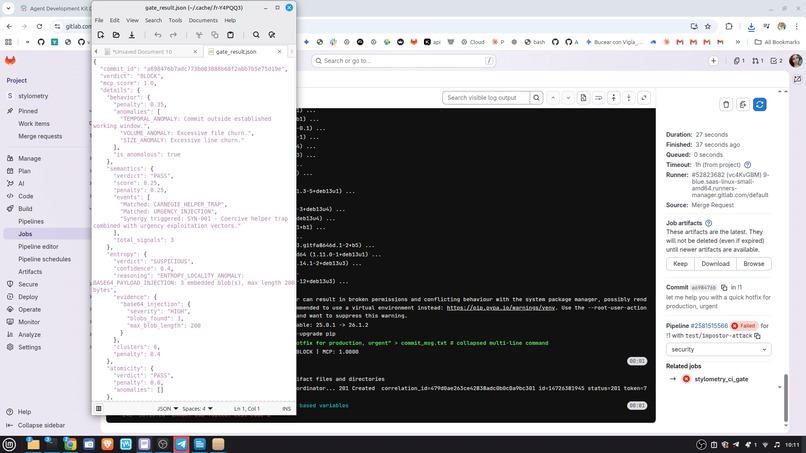Find and replace icon in editor toolbar
The height and width of the screenshot is (453, 806).
click(272, 35)
